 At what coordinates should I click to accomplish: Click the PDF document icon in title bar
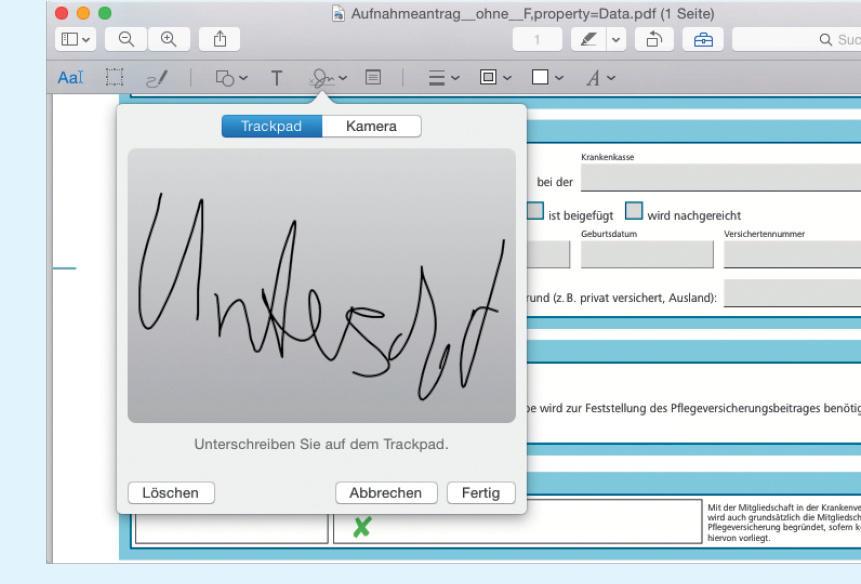pos(338,13)
